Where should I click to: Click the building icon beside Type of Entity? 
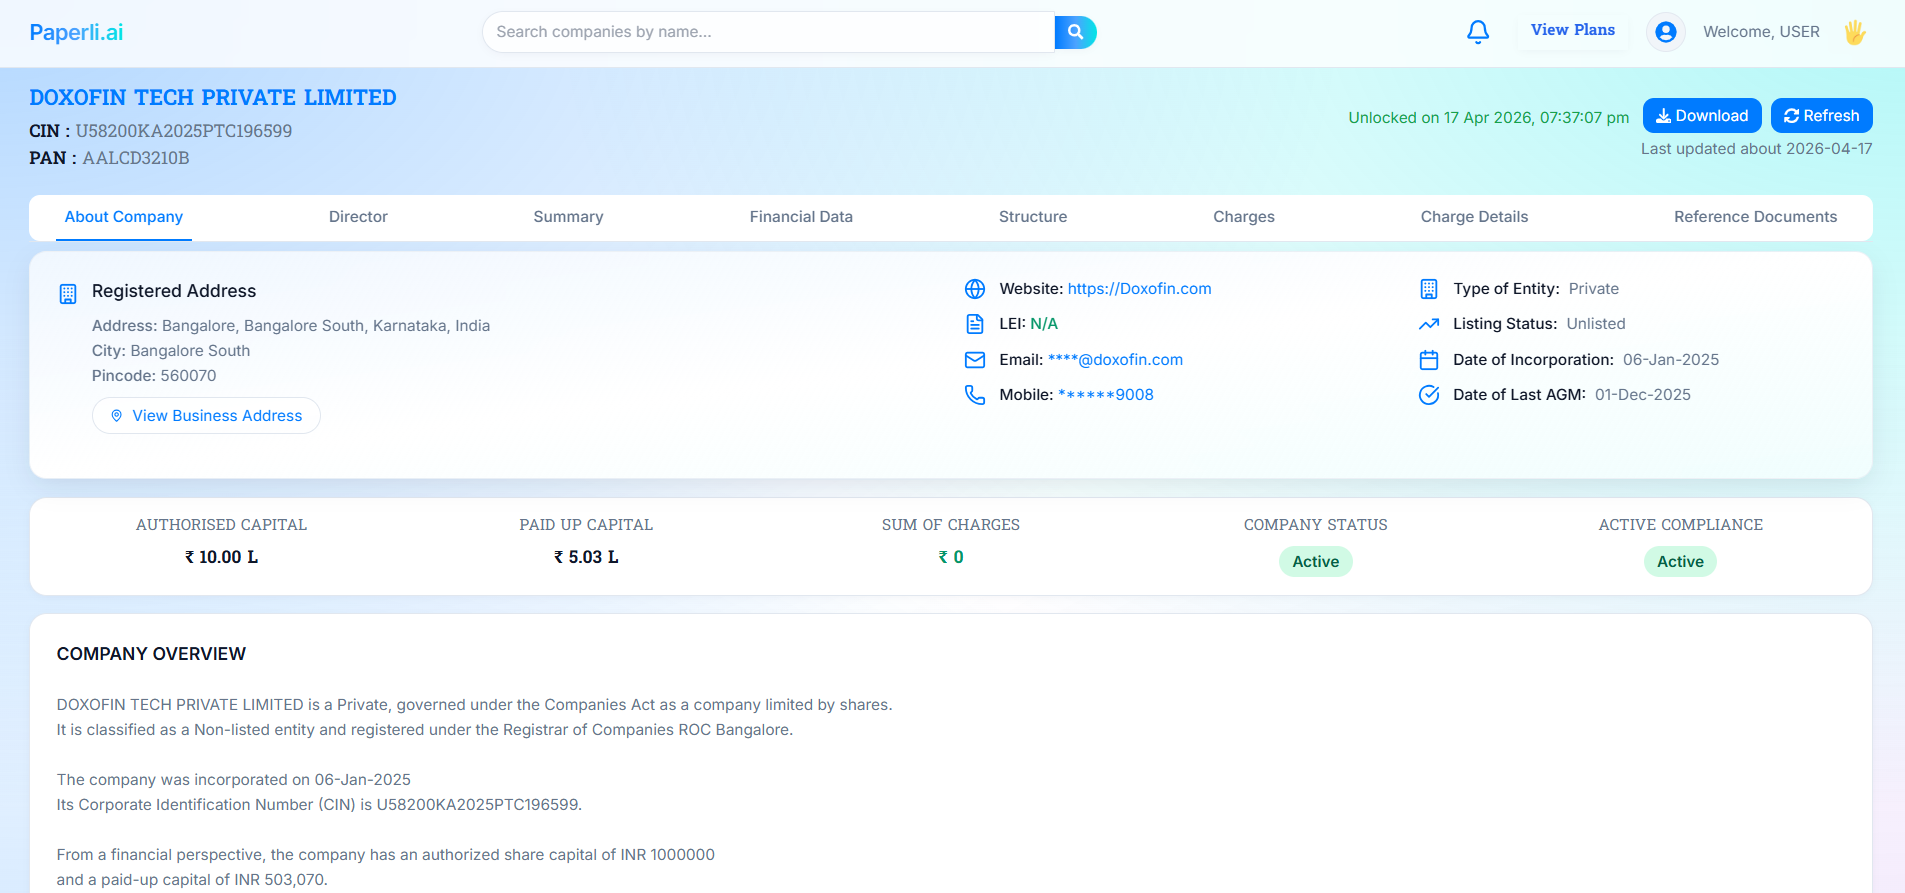point(1429,289)
